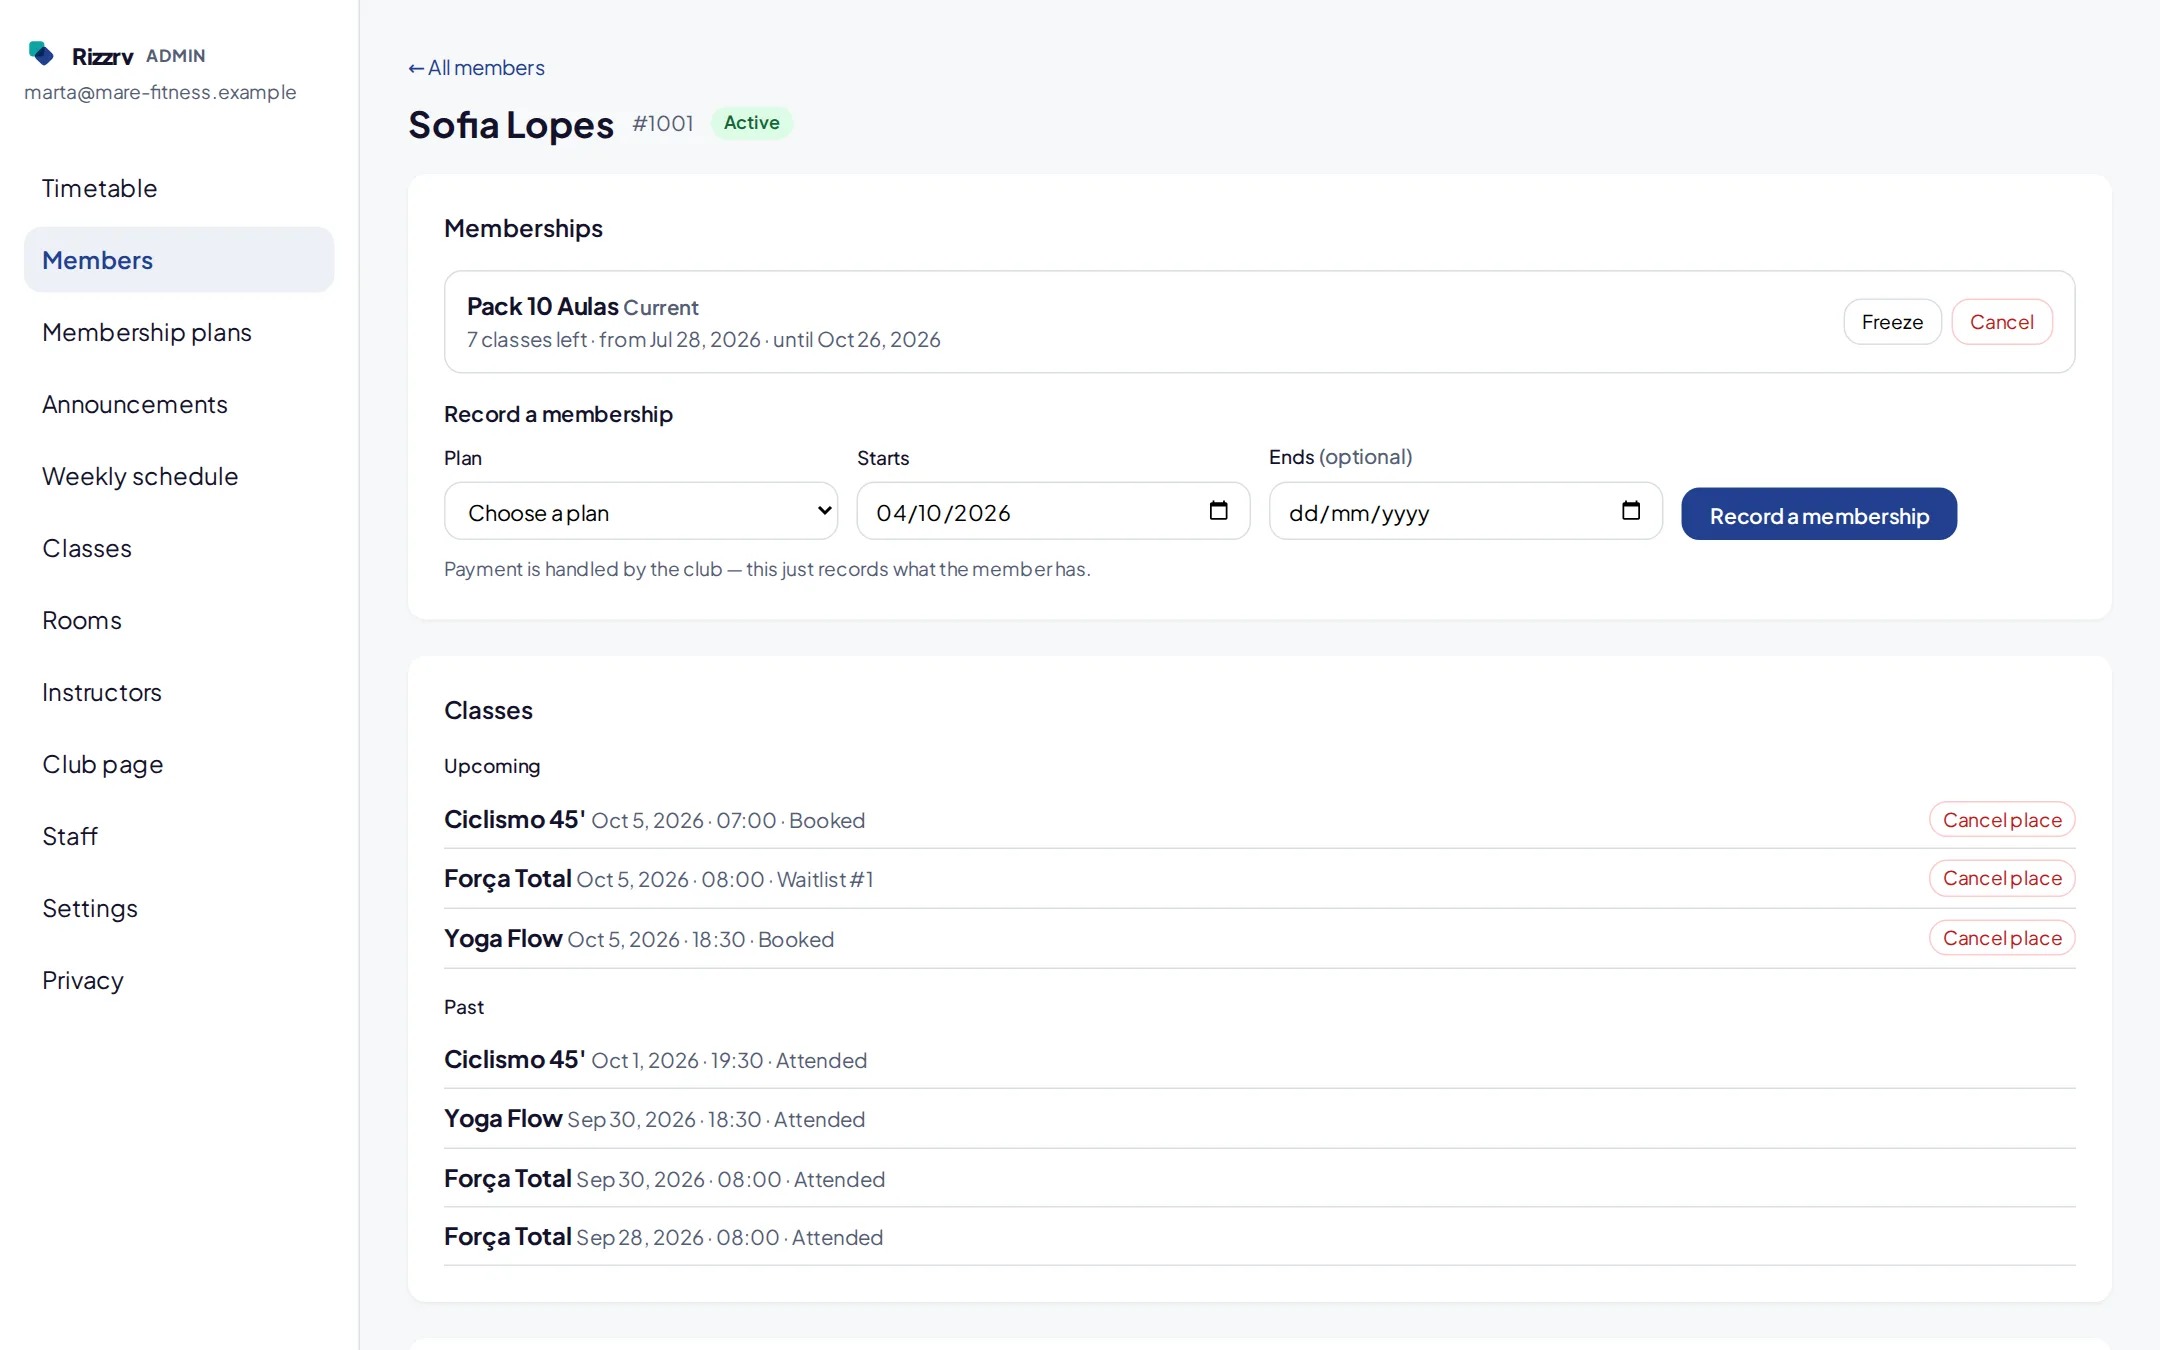Click the marta@mare-fitness.example account email
This screenshot has width=2160, height=1350.
[x=160, y=92]
